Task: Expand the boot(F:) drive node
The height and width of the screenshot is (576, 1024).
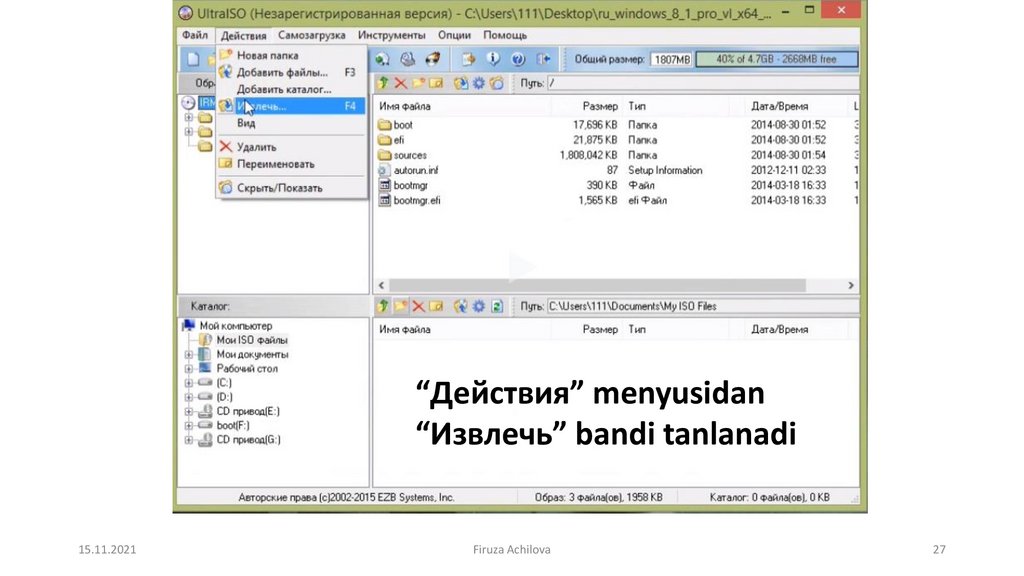Action: tap(189, 426)
